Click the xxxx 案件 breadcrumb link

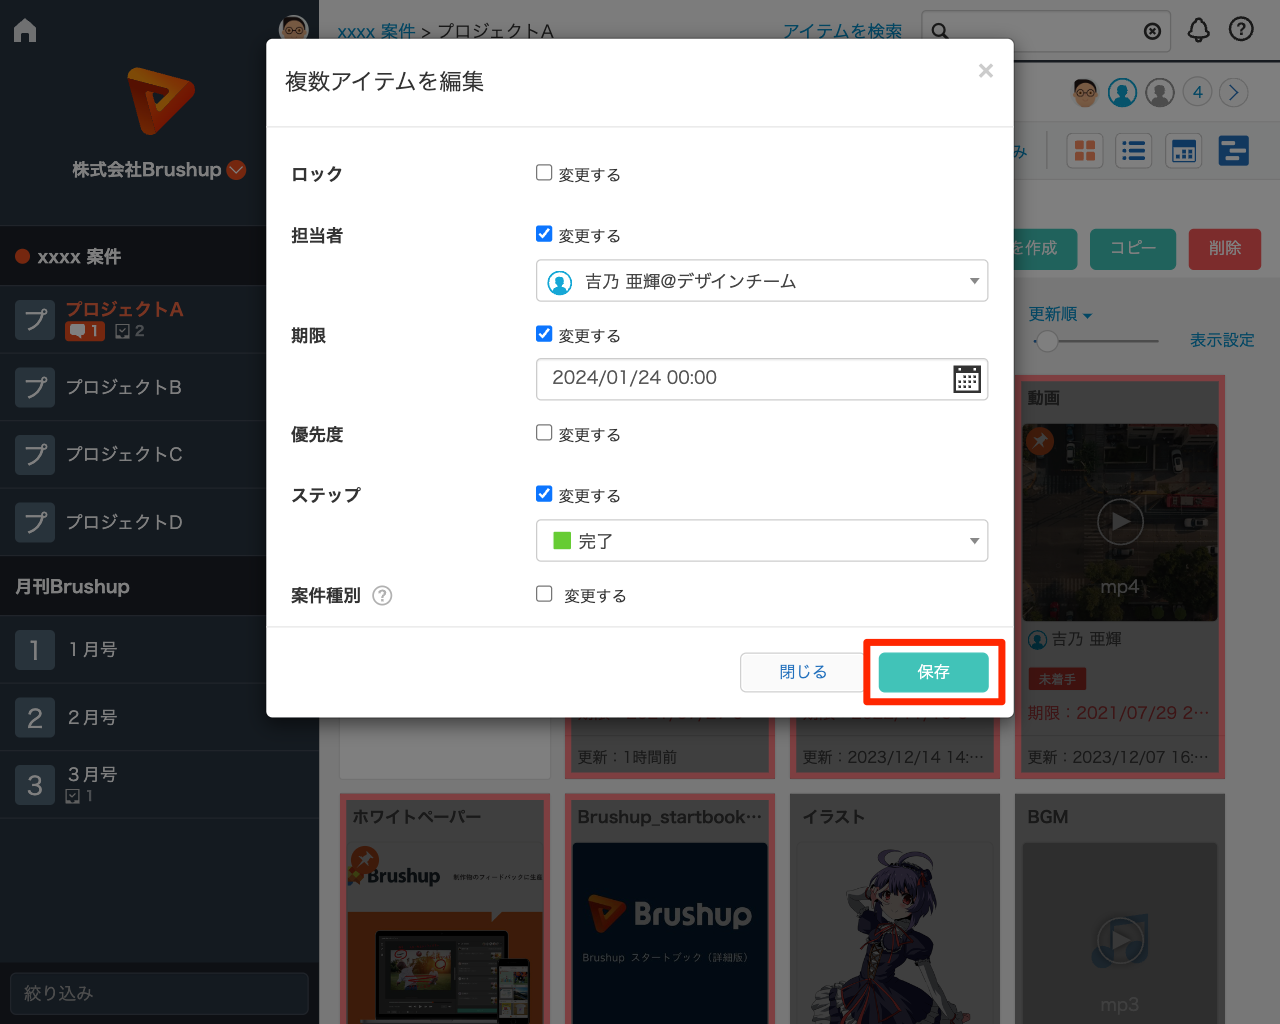click(x=376, y=31)
